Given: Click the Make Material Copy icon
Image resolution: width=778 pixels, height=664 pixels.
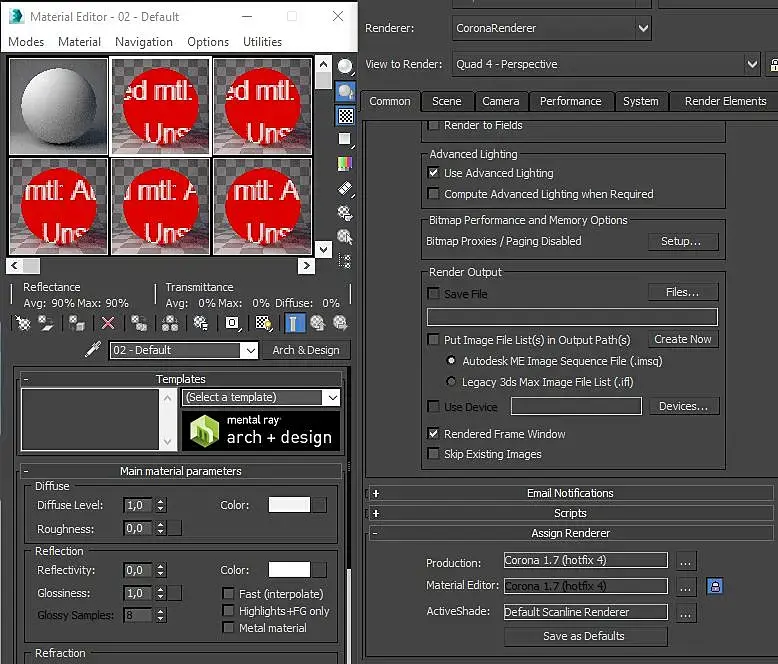Looking at the screenshot, I should [x=139, y=324].
